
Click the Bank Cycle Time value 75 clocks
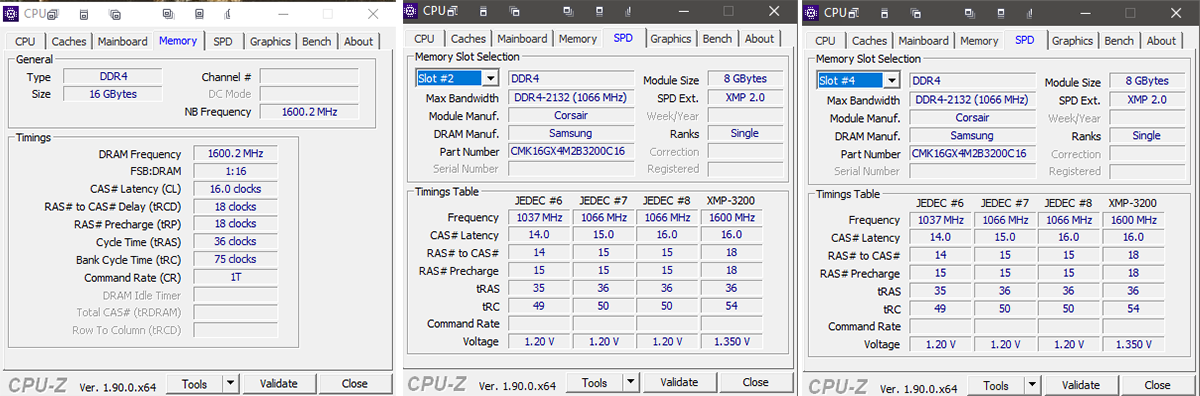tap(235, 259)
